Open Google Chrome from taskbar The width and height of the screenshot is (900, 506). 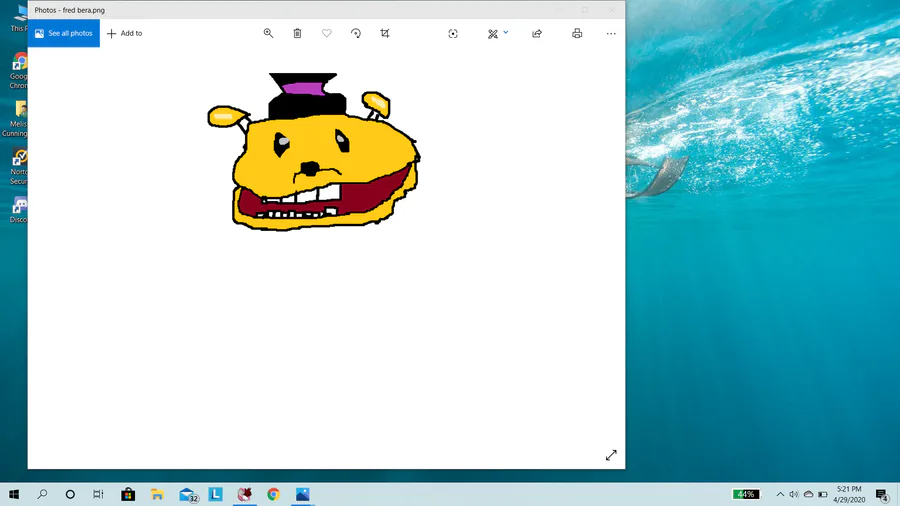[273, 494]
